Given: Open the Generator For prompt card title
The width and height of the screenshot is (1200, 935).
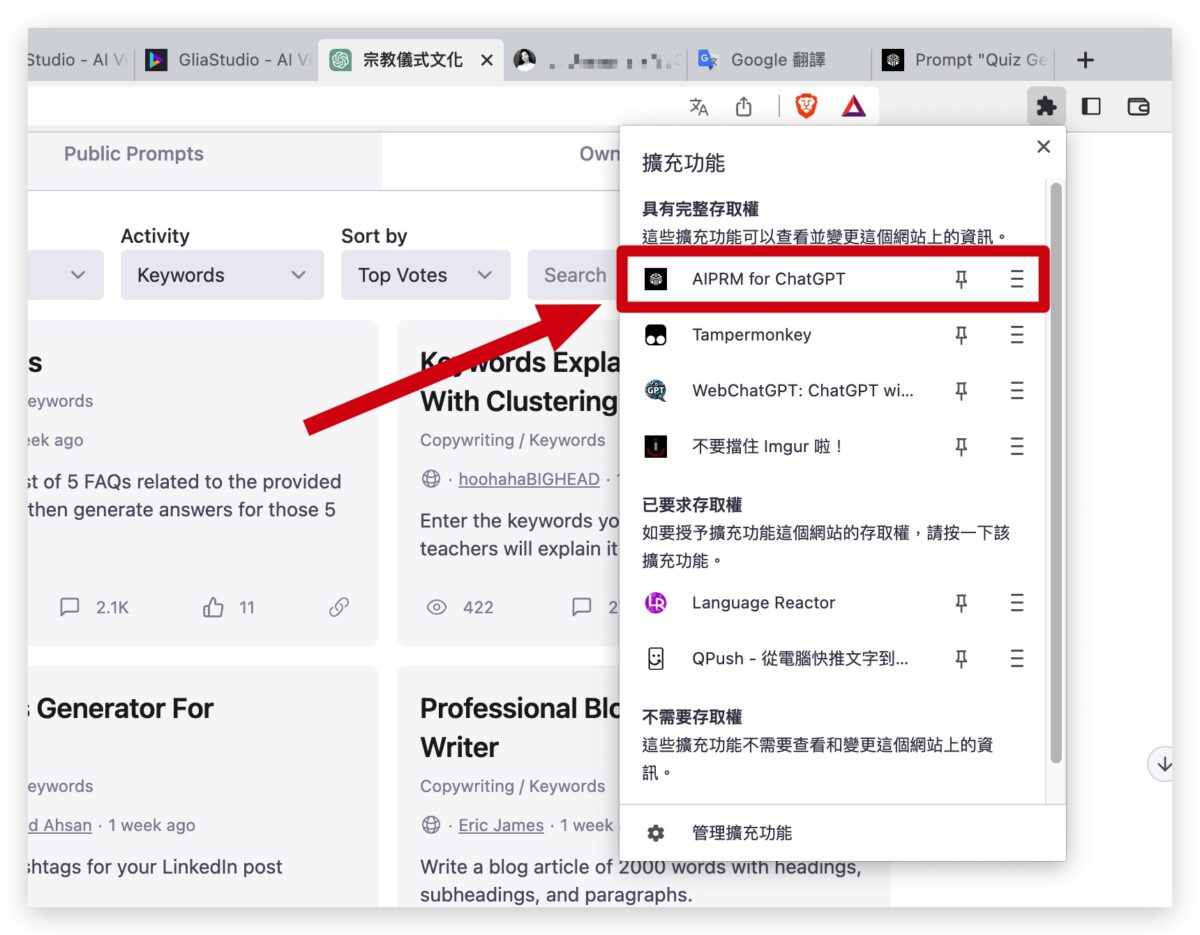Looking at the screenshot, I should 121,708.
